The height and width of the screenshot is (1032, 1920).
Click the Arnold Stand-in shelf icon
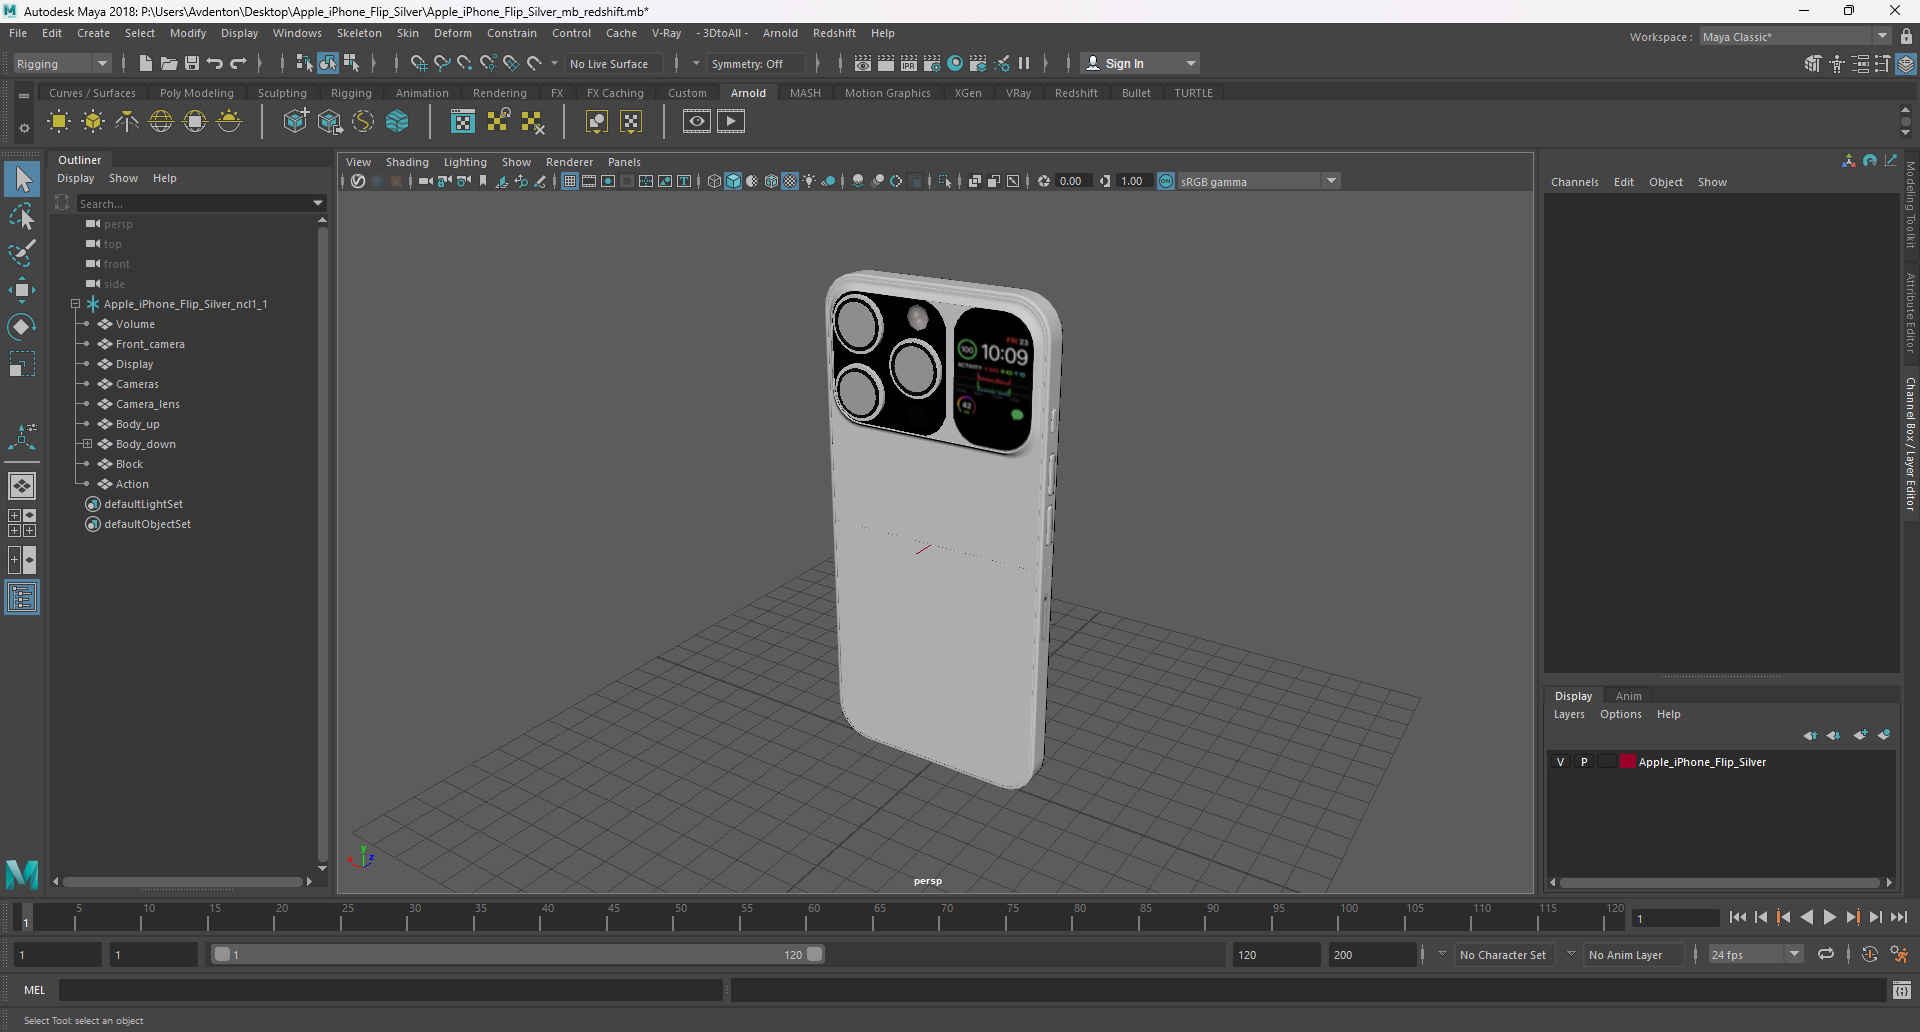click(x=296, y=122)
